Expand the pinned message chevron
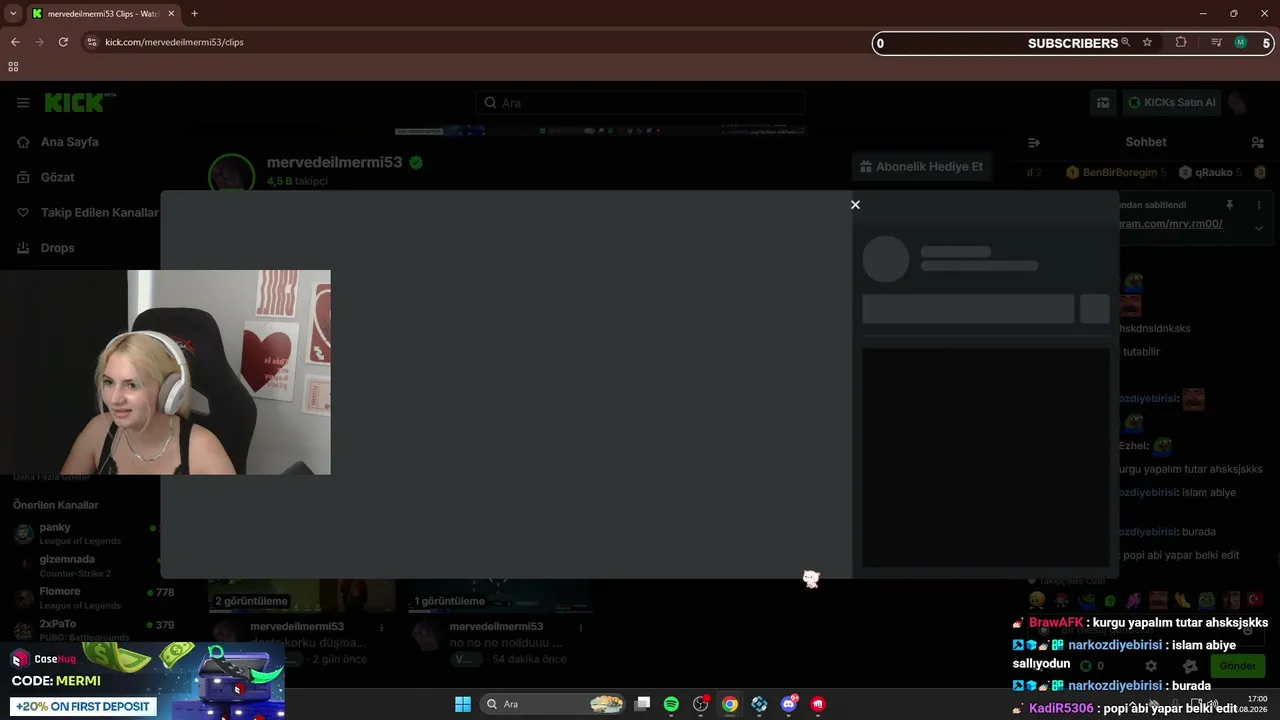The width and height of the screenshot is (1280, 720). point(1259,228)
